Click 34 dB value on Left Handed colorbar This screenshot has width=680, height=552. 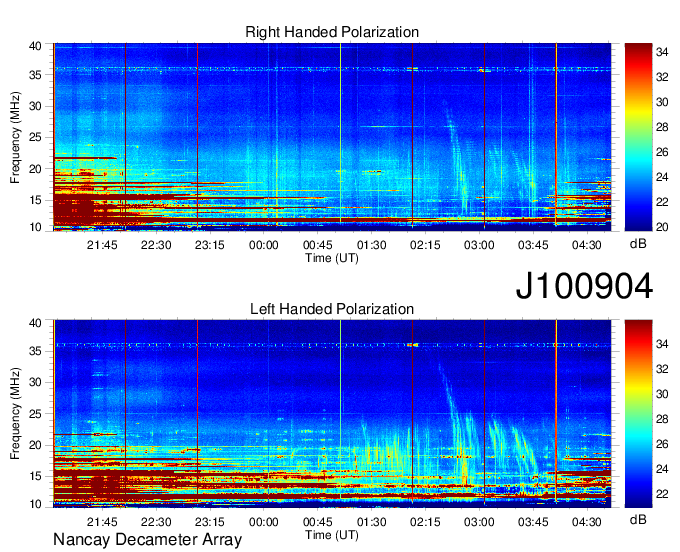[662, 344]
